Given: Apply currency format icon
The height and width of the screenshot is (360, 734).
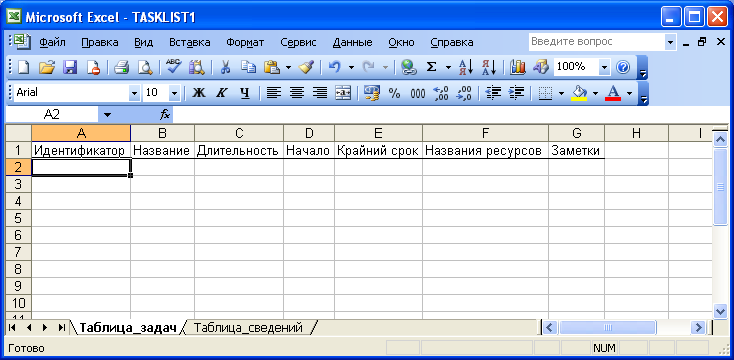Looking at the screenshot, I should 372,93.
